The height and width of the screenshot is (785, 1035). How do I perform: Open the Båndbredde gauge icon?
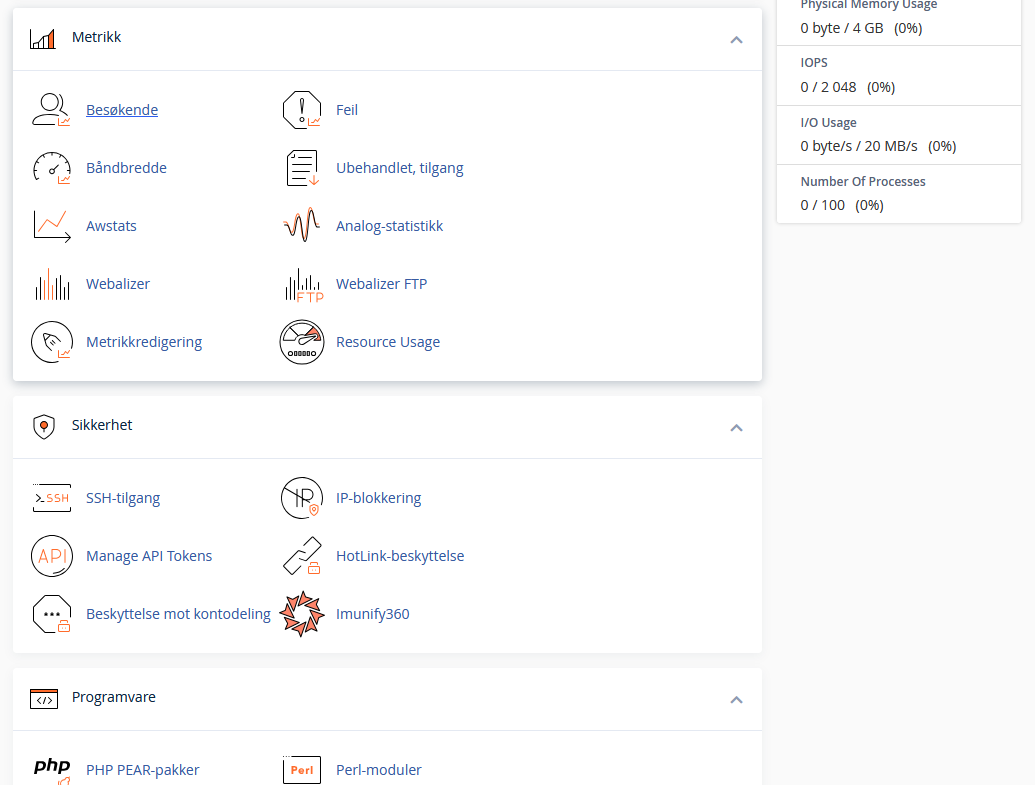[x=51, y=168]
